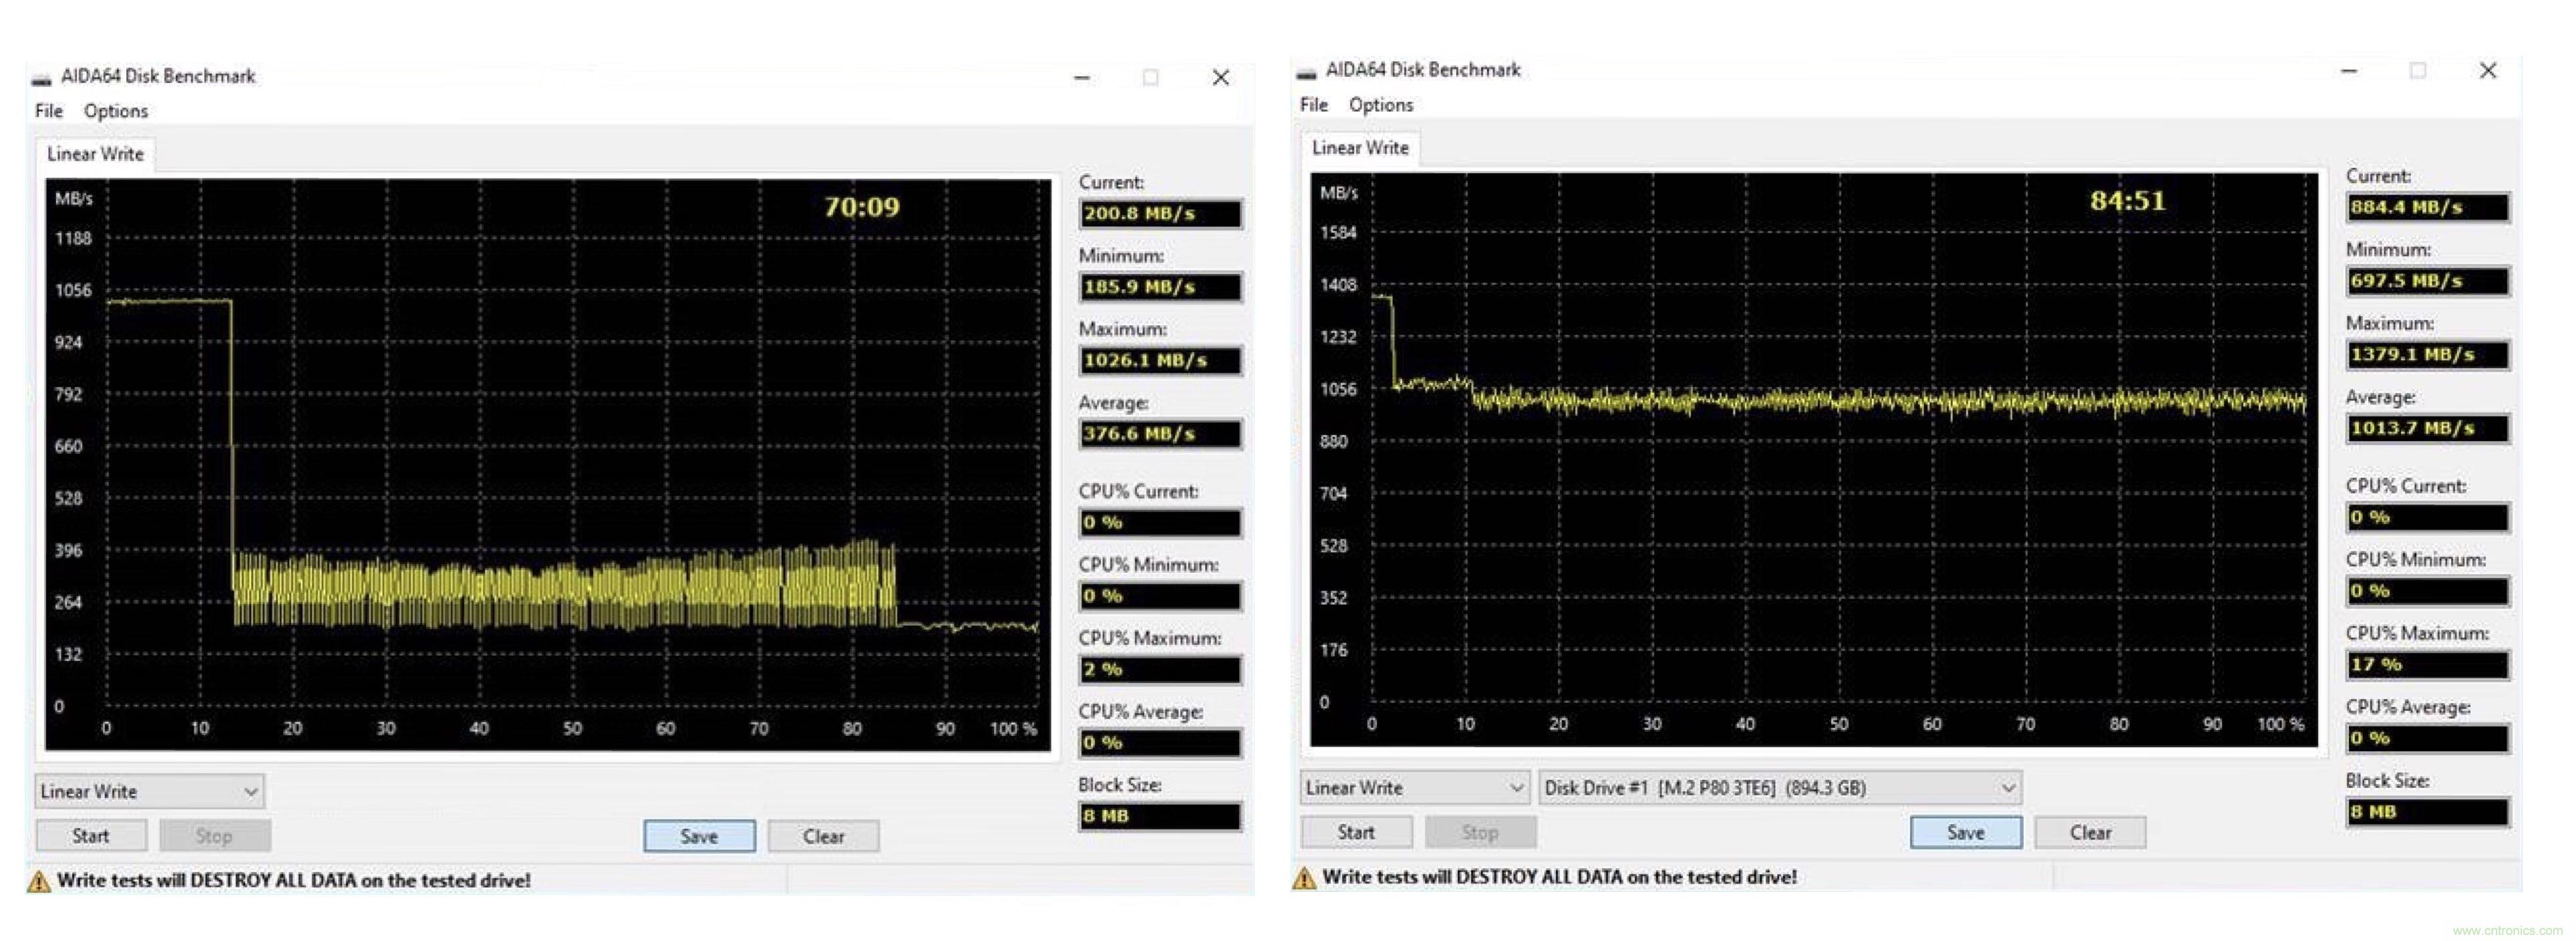This screenshot has height=941, width=2576.
Task: Close the left benchmark window
Action: 1221,77
